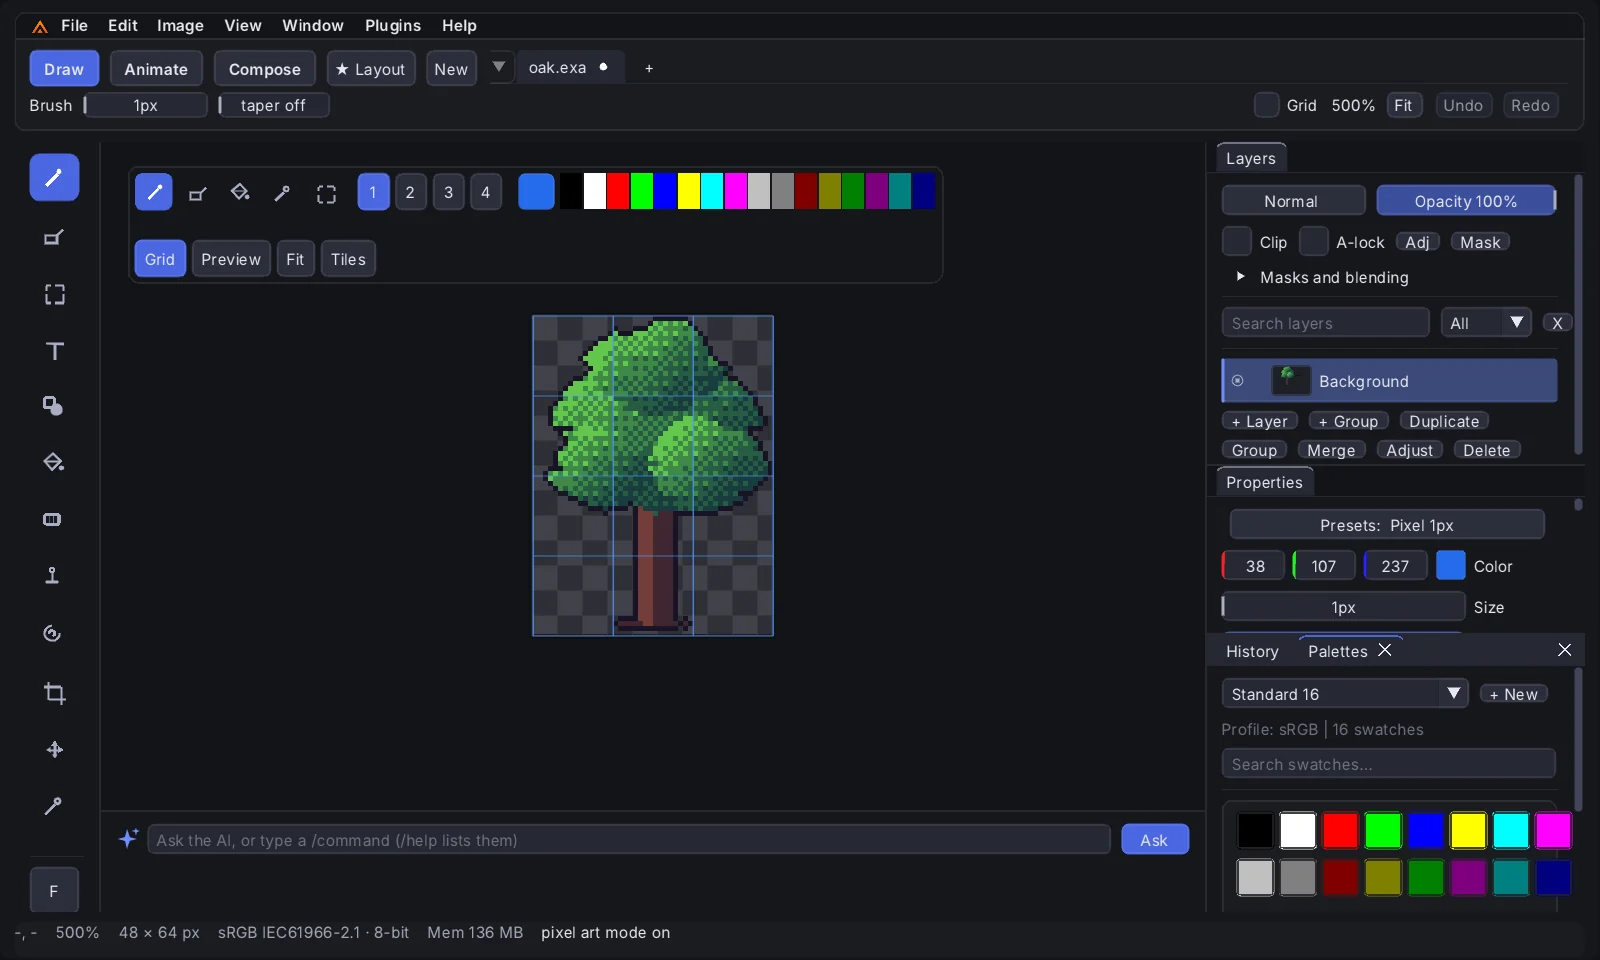Select the paint bucket tool in left sidebar
The height and width of the screenshot is (960, 1600).
(54, 462)
